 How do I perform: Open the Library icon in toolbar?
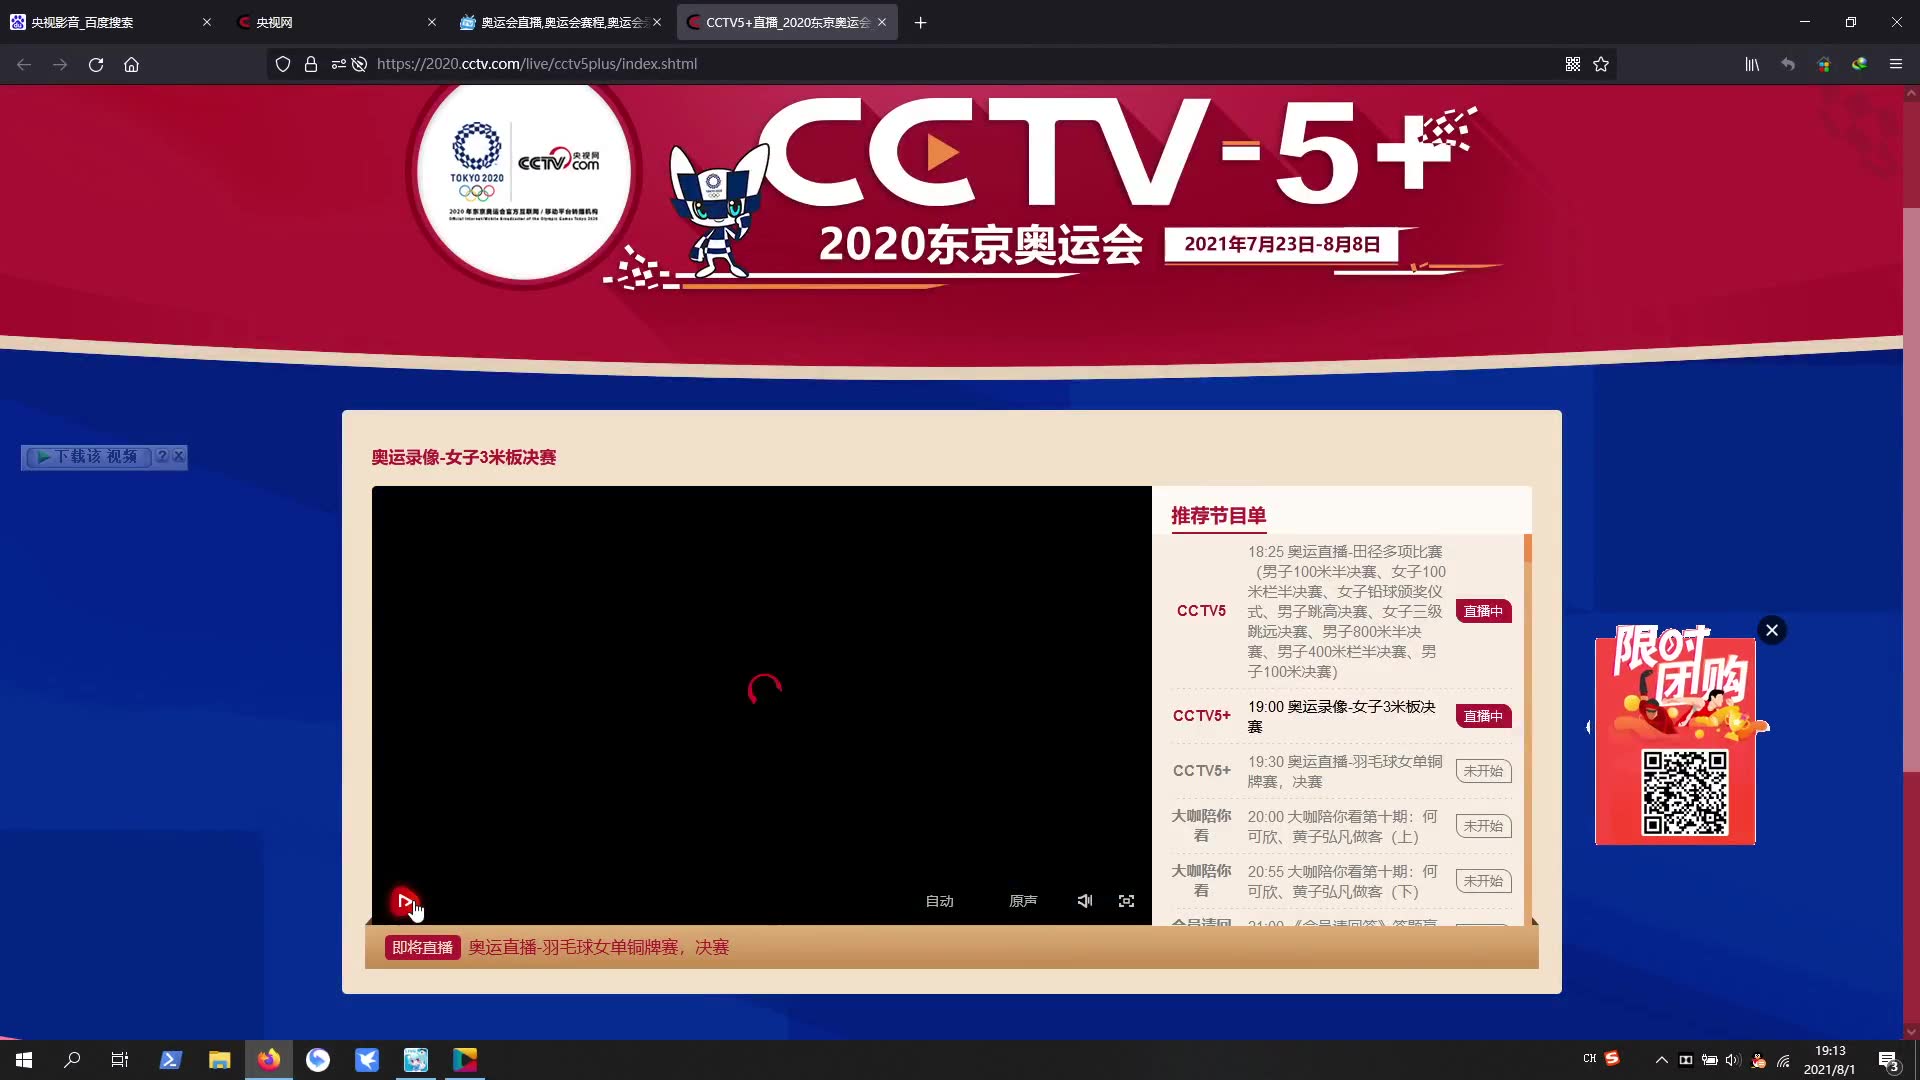[1752, 64]
